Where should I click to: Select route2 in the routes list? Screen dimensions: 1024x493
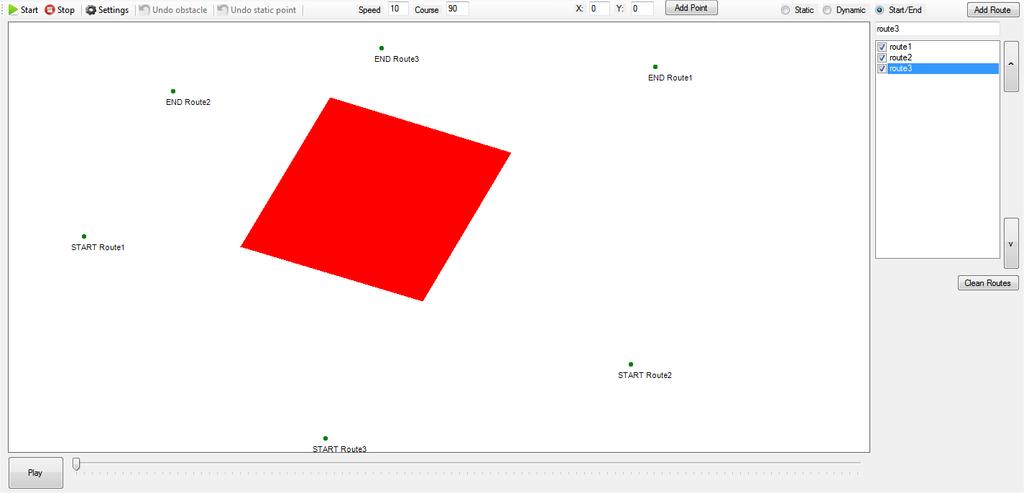click(x=901, y=57)
